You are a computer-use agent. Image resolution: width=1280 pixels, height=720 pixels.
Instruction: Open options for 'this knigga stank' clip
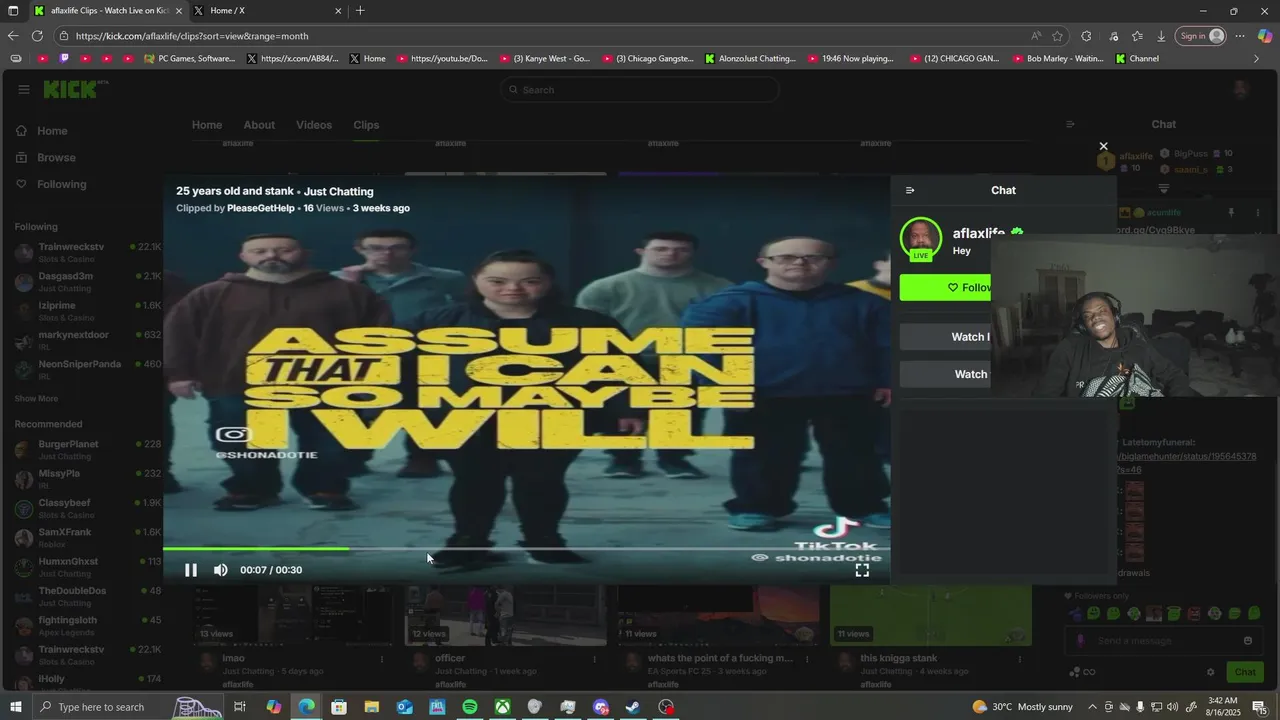(1020, 659)
